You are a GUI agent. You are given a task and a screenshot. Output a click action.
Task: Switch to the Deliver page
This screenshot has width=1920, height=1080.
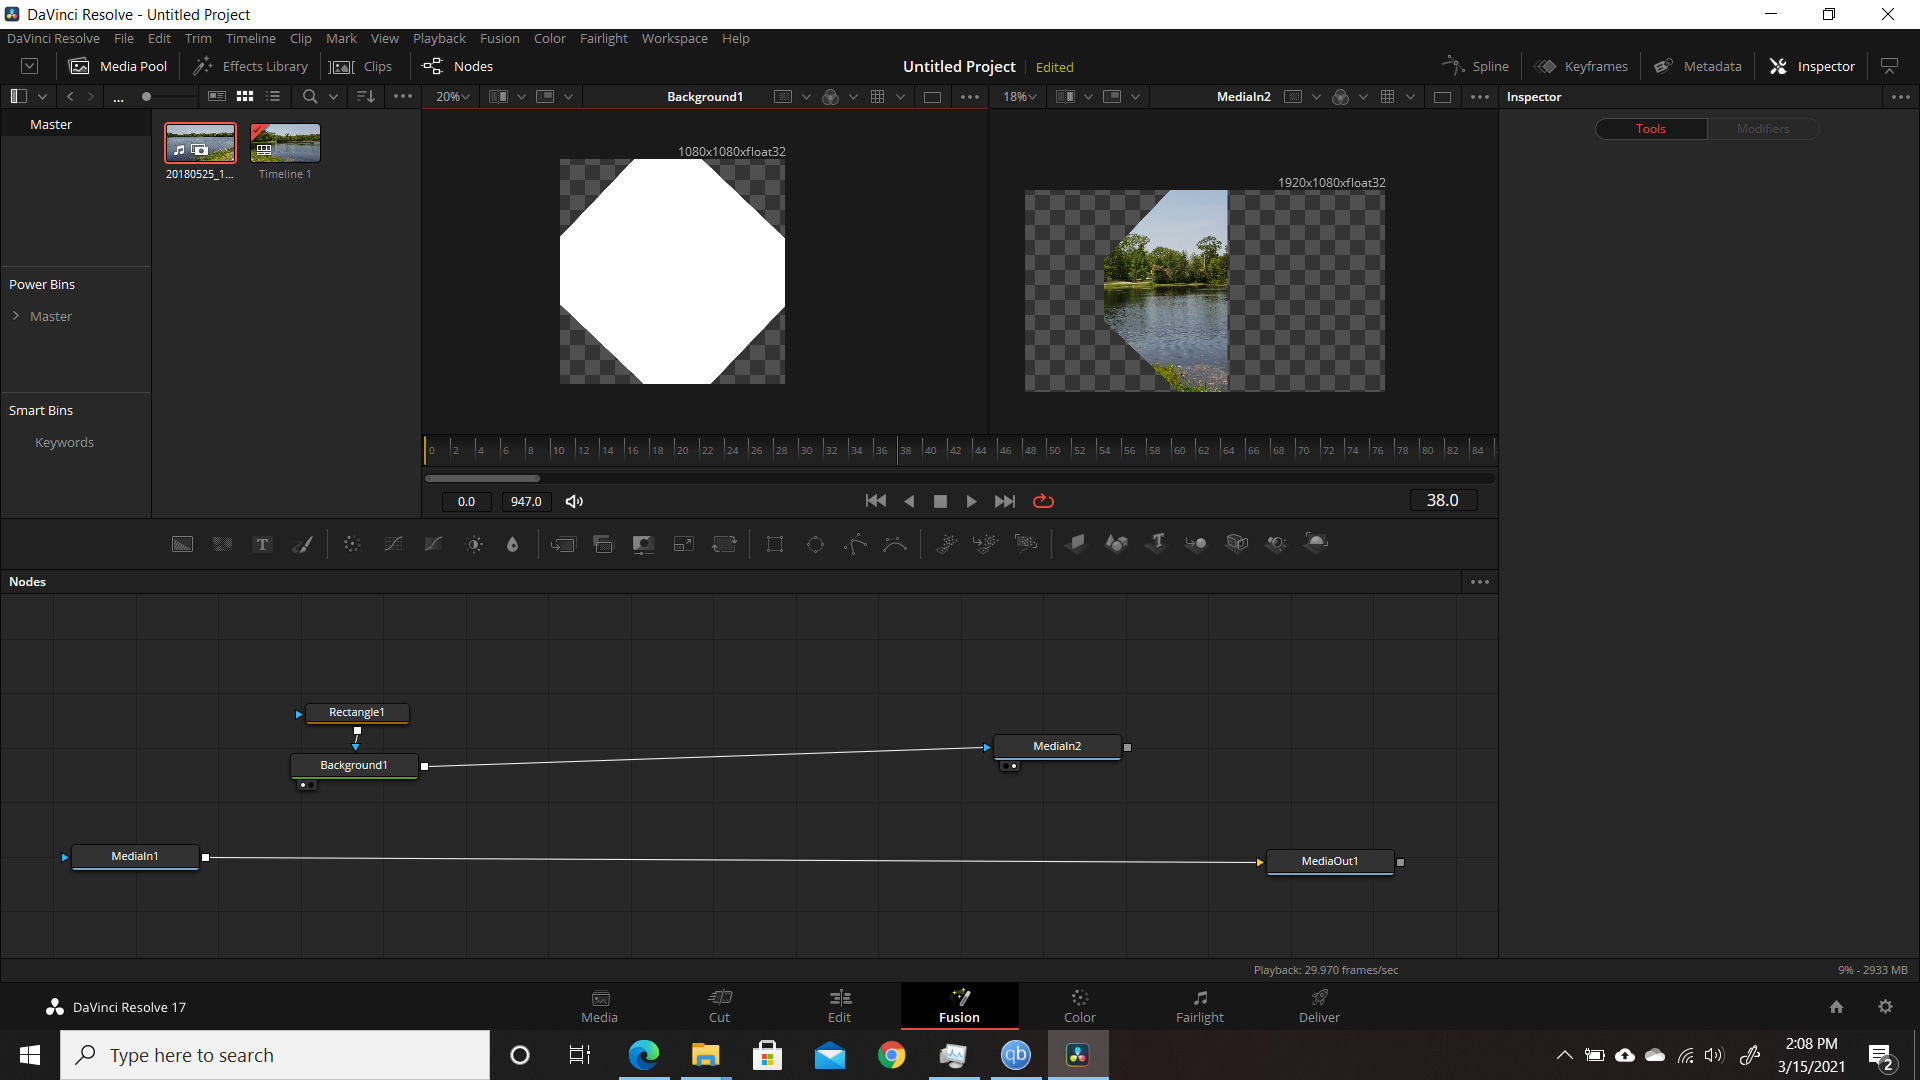pos(1319,1006)
